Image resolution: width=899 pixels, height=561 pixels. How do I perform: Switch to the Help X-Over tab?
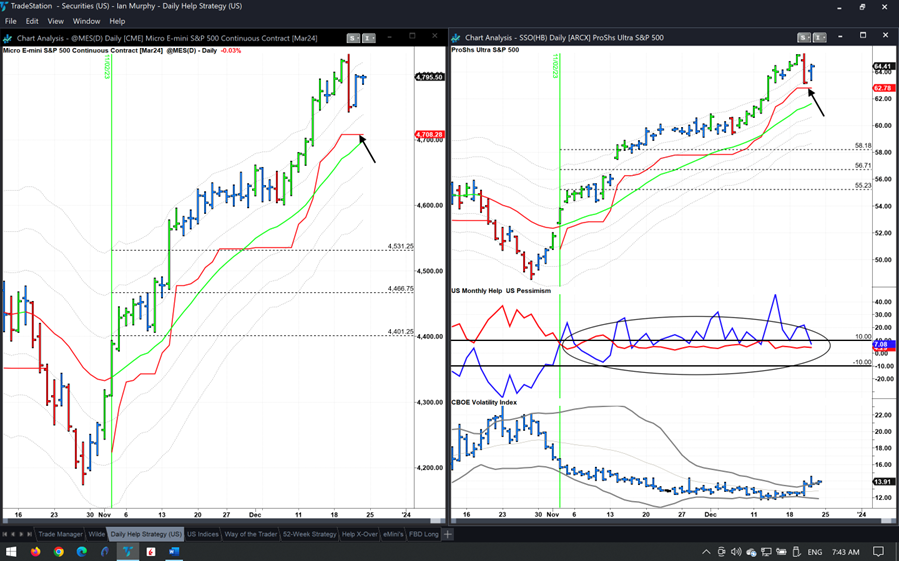(x=359, y=534)
